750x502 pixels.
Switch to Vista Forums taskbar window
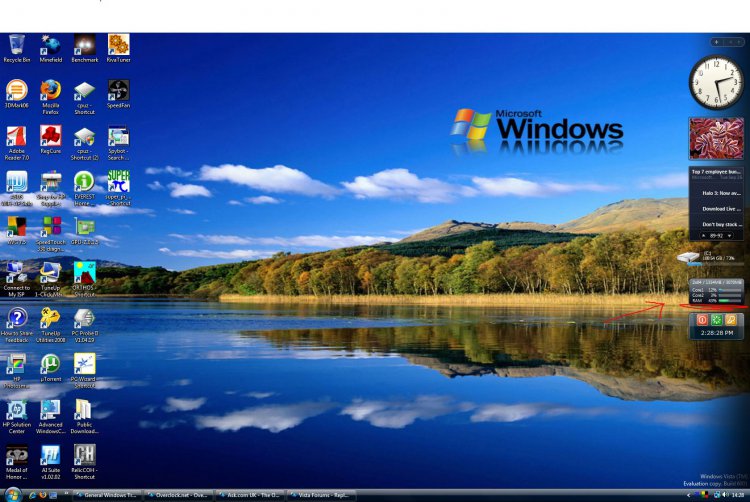pyautogui.click(x=321, y=495)
